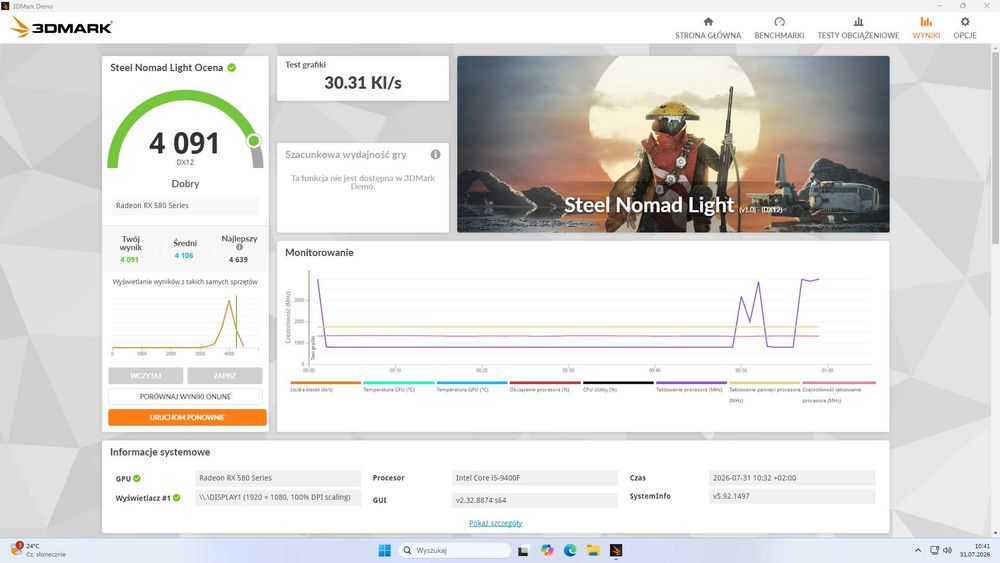This screenshot has width=1000, height=563.
Task: Toggle Temperatura CPU legend series
Action: click(x=399, y=386)
